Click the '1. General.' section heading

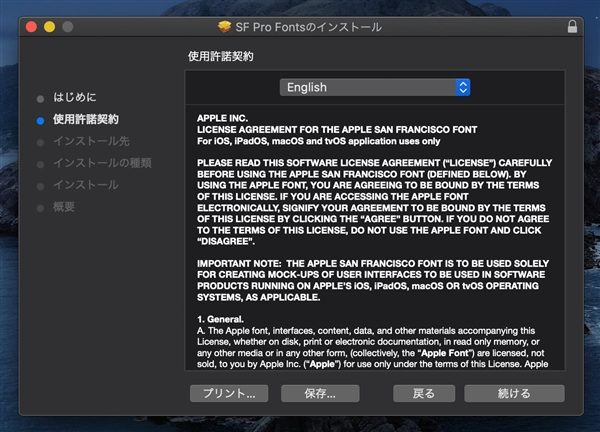coord(220,319)
